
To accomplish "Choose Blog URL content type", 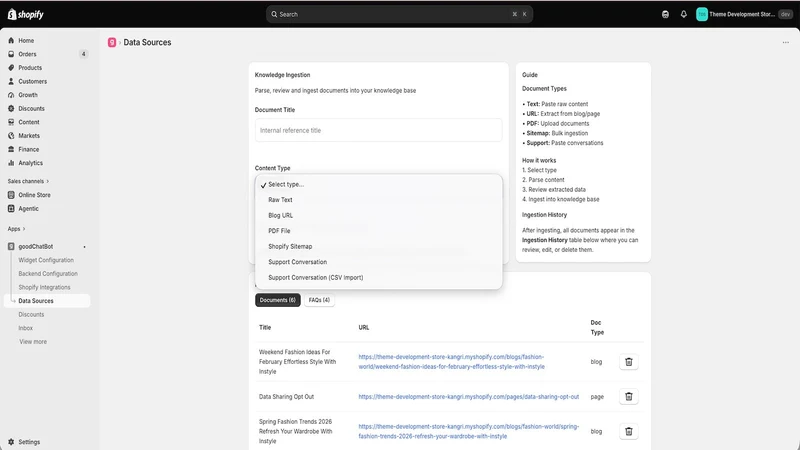I will 379,215.
